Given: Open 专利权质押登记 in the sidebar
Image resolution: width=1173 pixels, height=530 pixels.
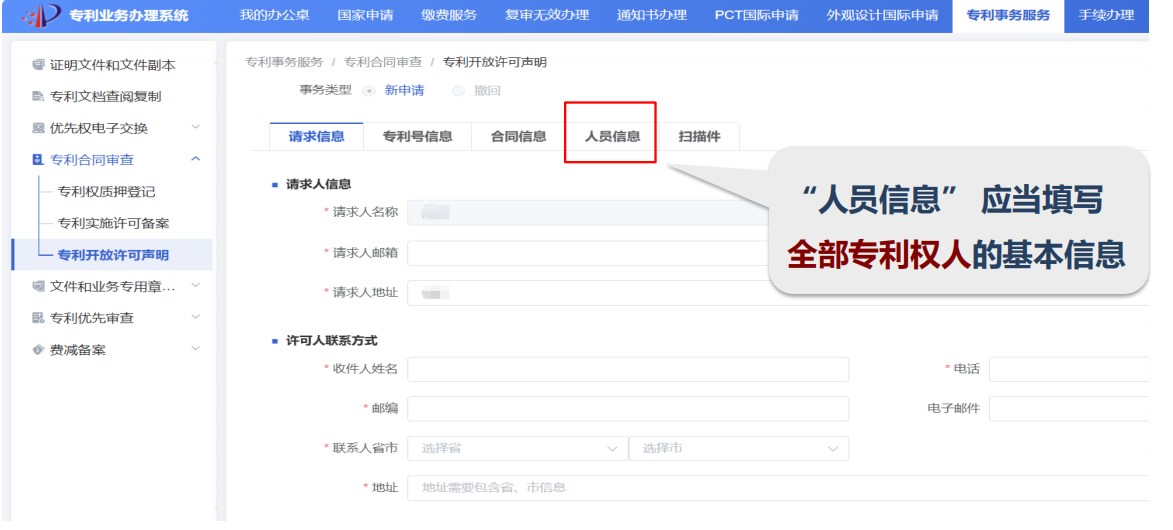Looking at the screenshot, I should pyautogui.click(x=106, y=192).
